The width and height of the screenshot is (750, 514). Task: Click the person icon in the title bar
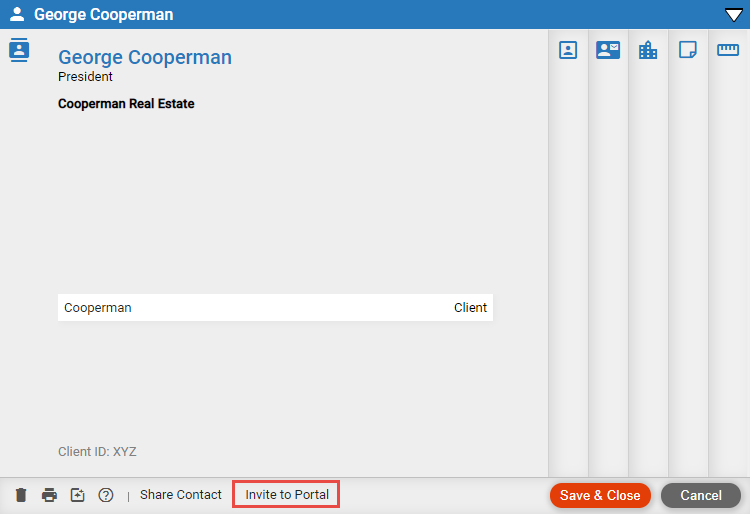click(17, 14)
